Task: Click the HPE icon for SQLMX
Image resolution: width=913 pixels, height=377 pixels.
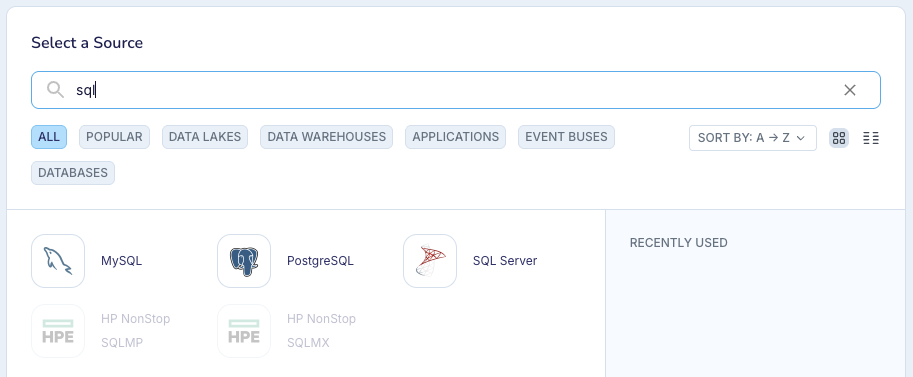Action: [x=244, y=331]
